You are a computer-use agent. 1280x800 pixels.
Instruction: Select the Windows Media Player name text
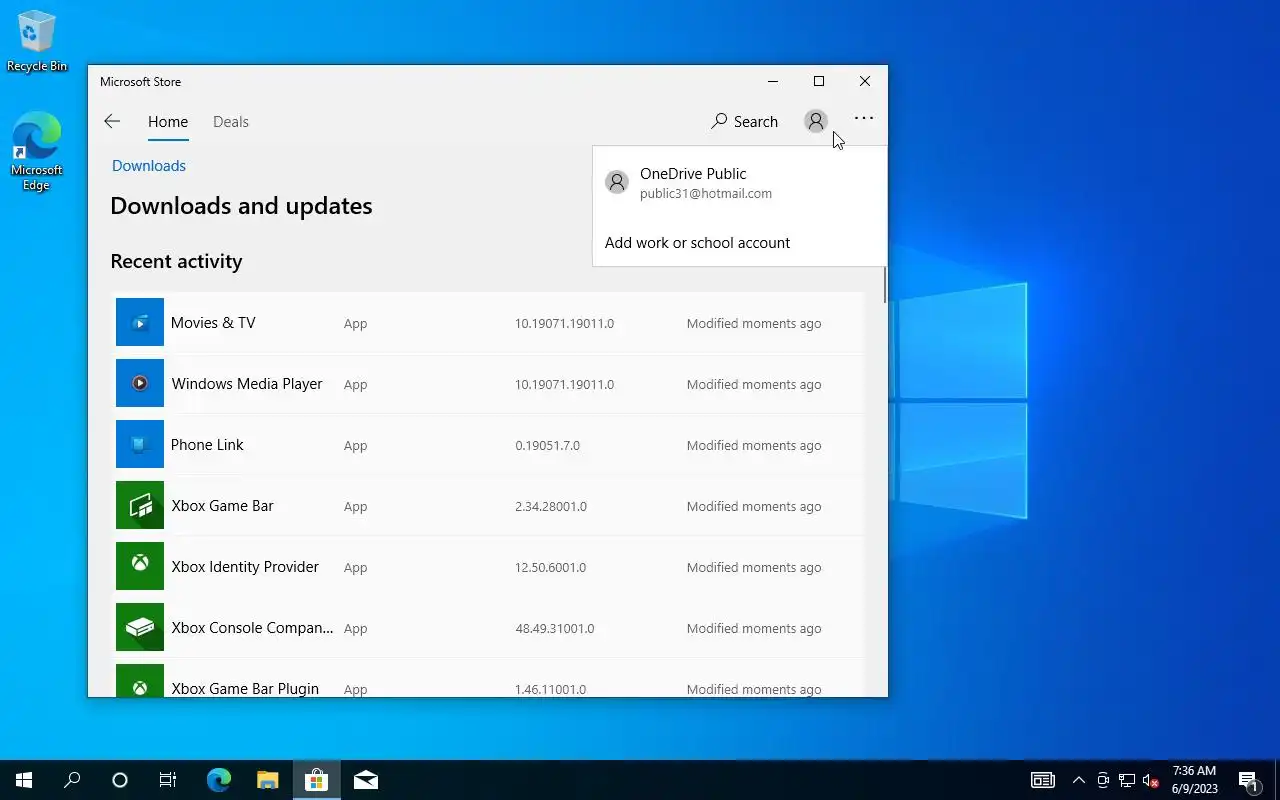pos(247,383)
